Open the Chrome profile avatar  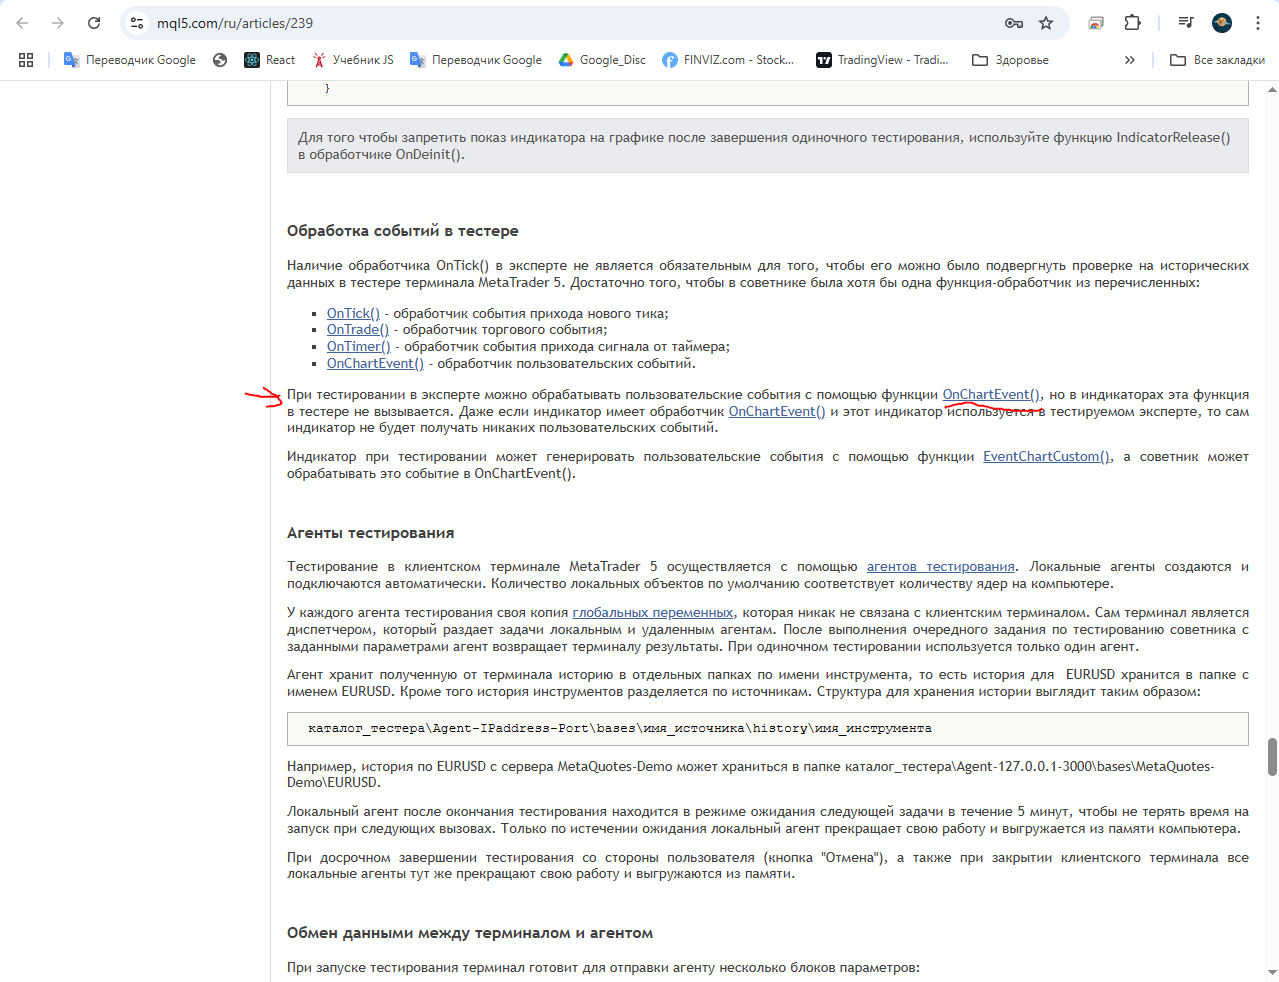pos(1221,23)
